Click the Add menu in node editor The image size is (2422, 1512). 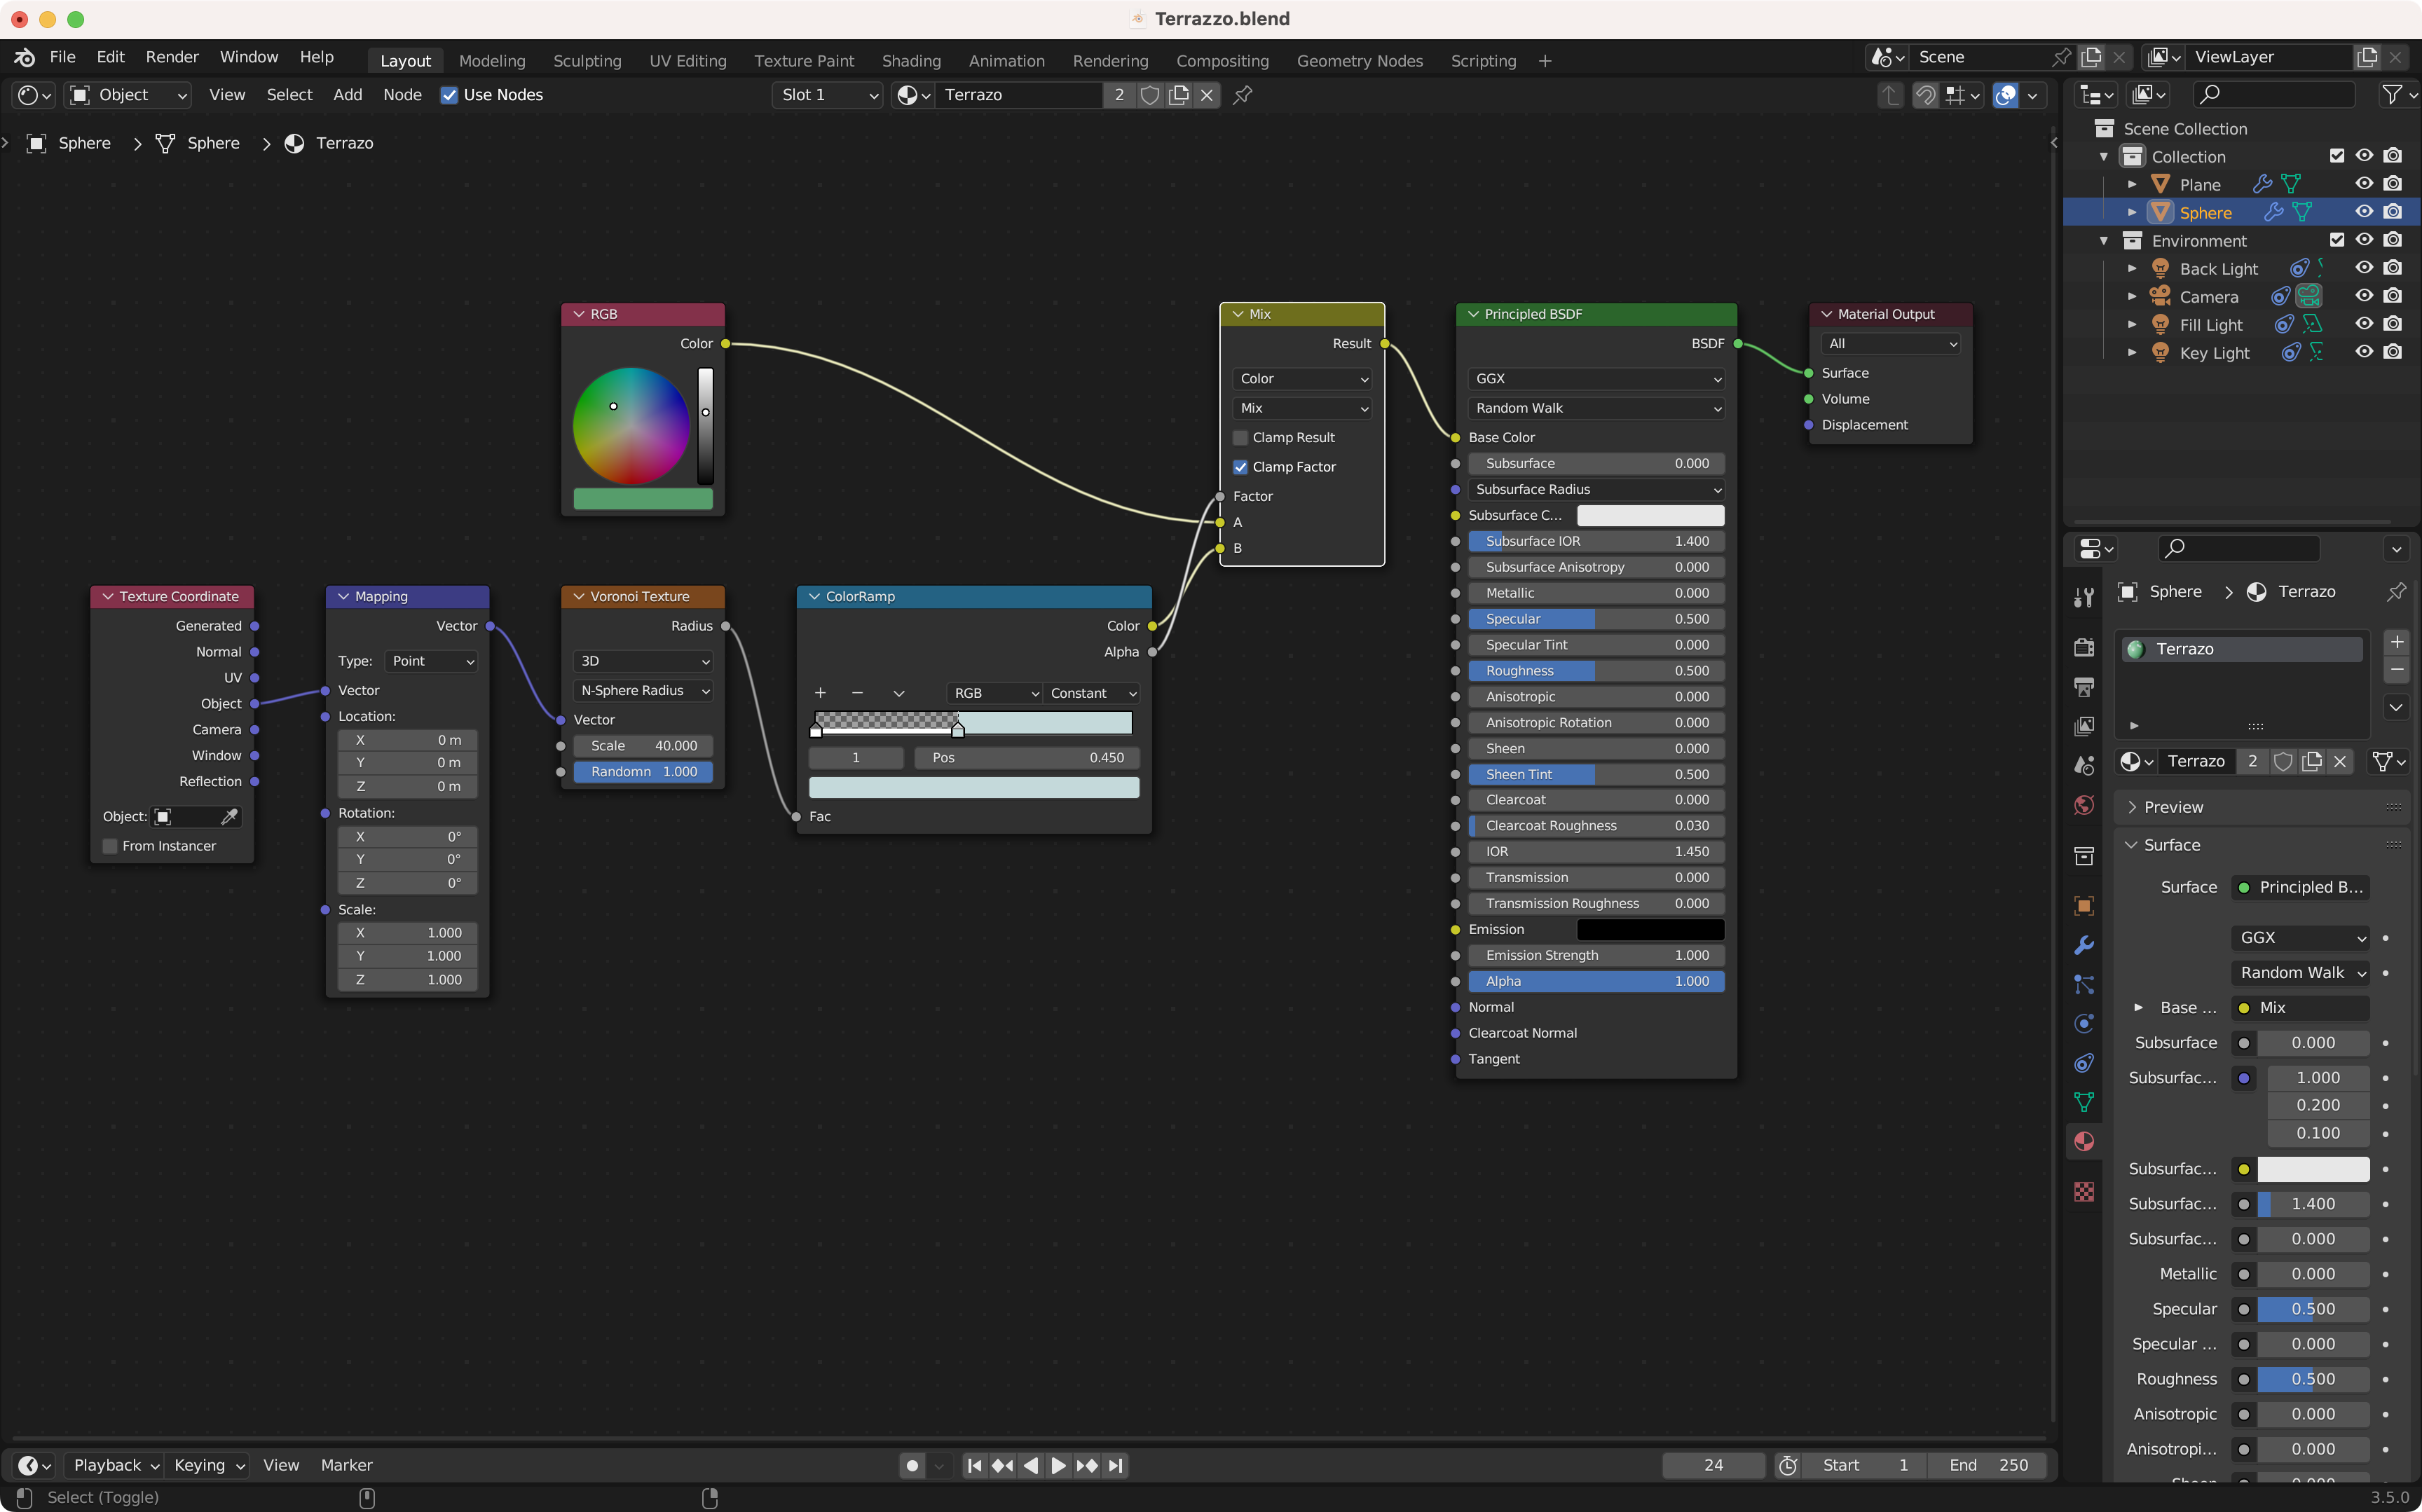[347, 95]
